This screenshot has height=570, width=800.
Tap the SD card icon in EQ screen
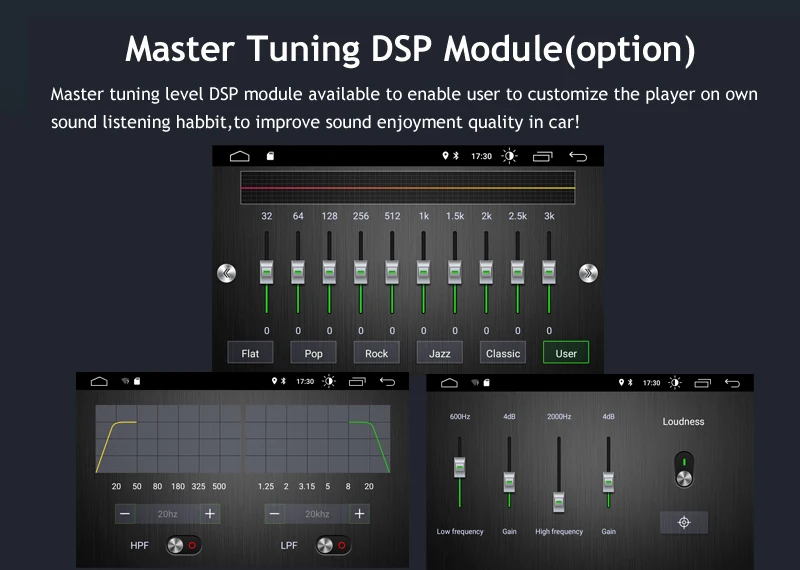270,156
